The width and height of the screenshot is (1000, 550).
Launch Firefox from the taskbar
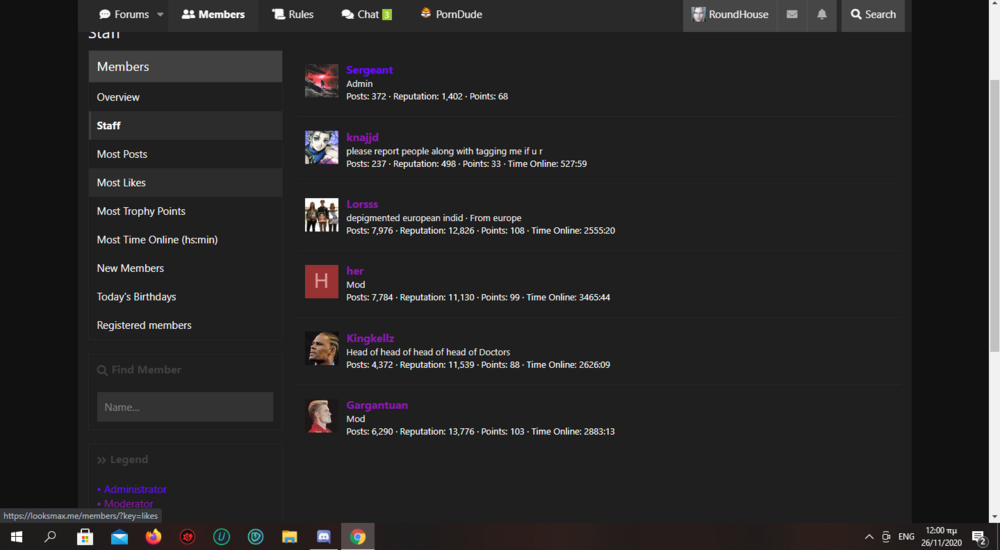(x=153, y=537)
